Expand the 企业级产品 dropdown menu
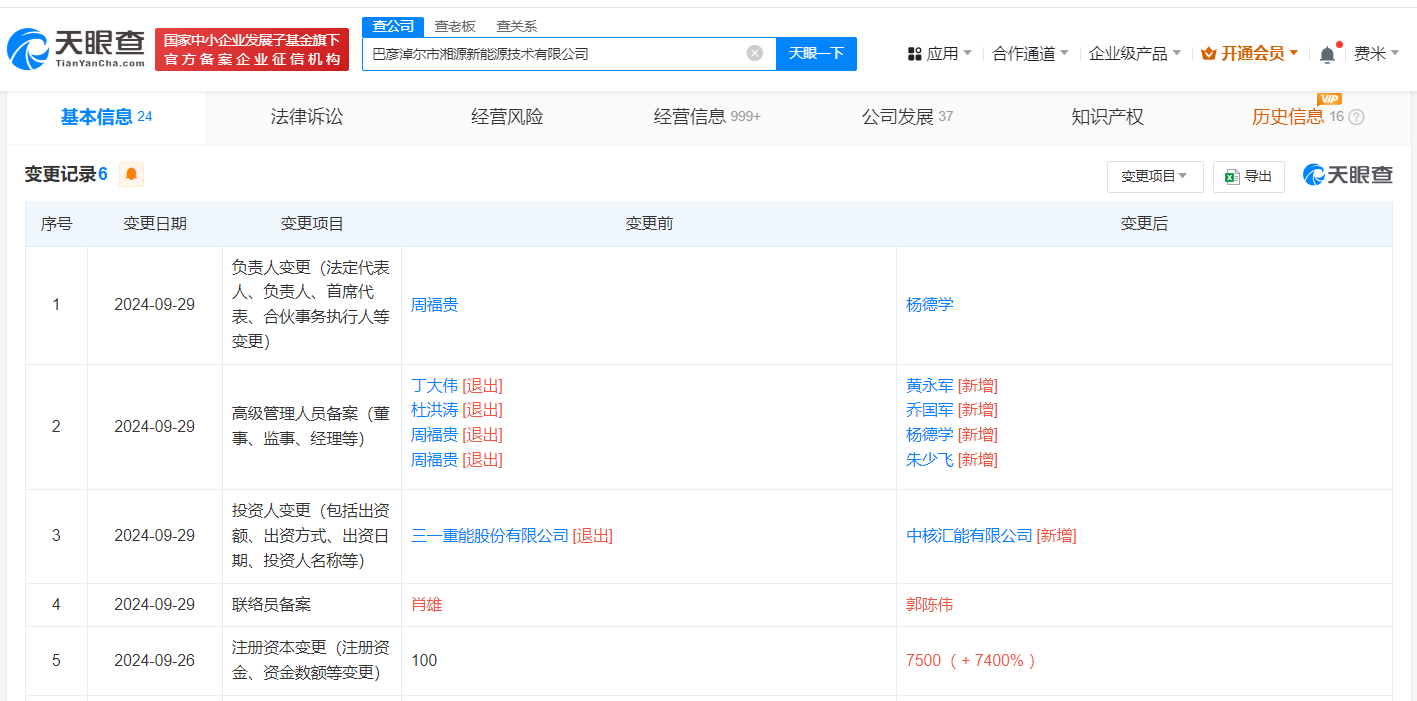The width and height of the screenshot is (1417, 701). pyautogui.click(x=1134, y=54)
